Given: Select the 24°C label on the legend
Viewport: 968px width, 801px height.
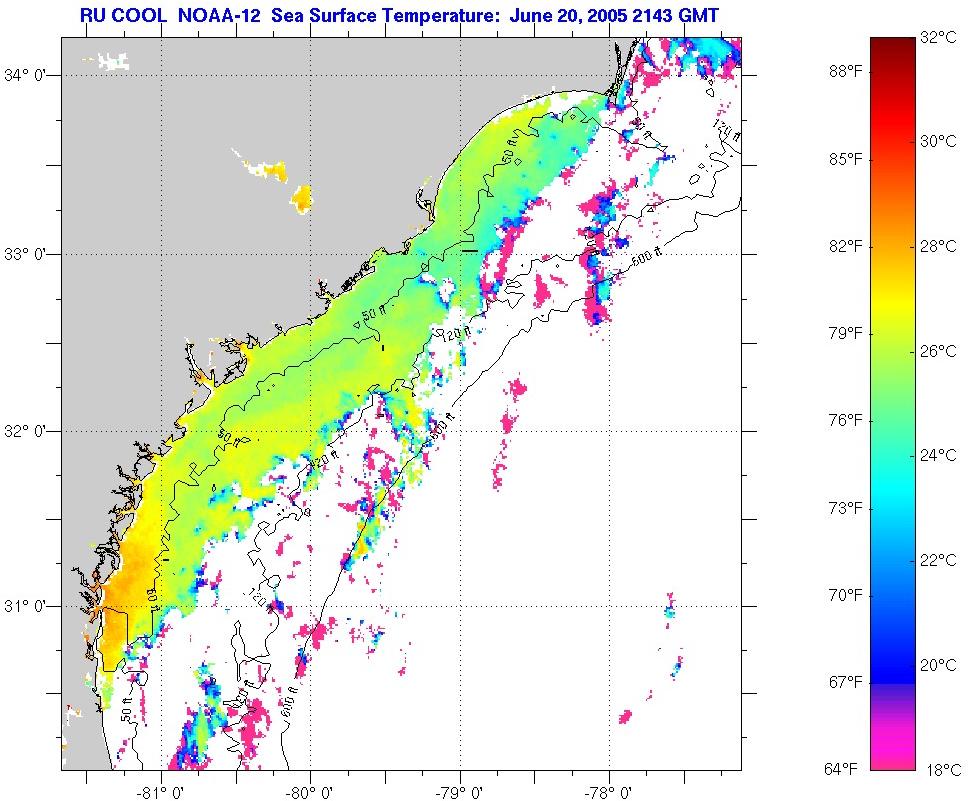Looking at the screenshot, I should point(937,455).
